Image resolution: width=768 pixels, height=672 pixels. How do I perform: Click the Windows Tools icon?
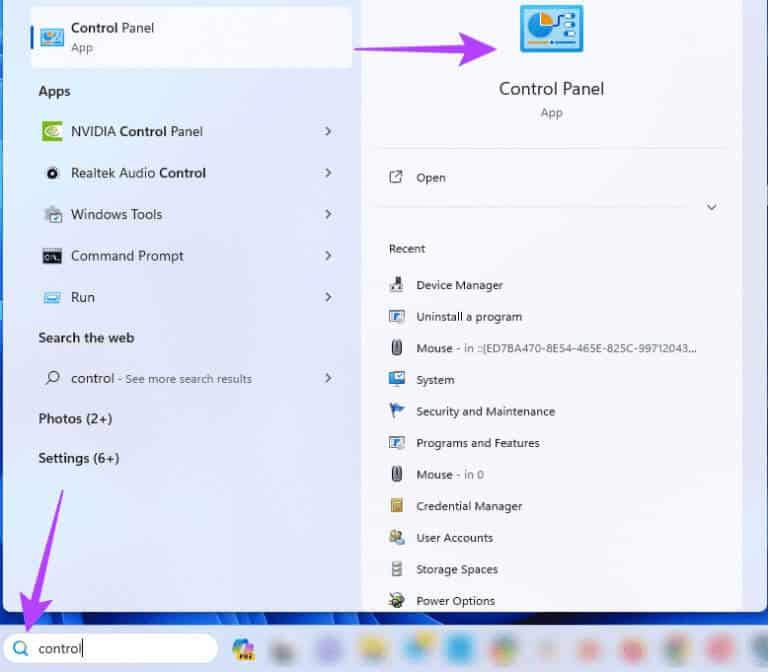(53, 215)
